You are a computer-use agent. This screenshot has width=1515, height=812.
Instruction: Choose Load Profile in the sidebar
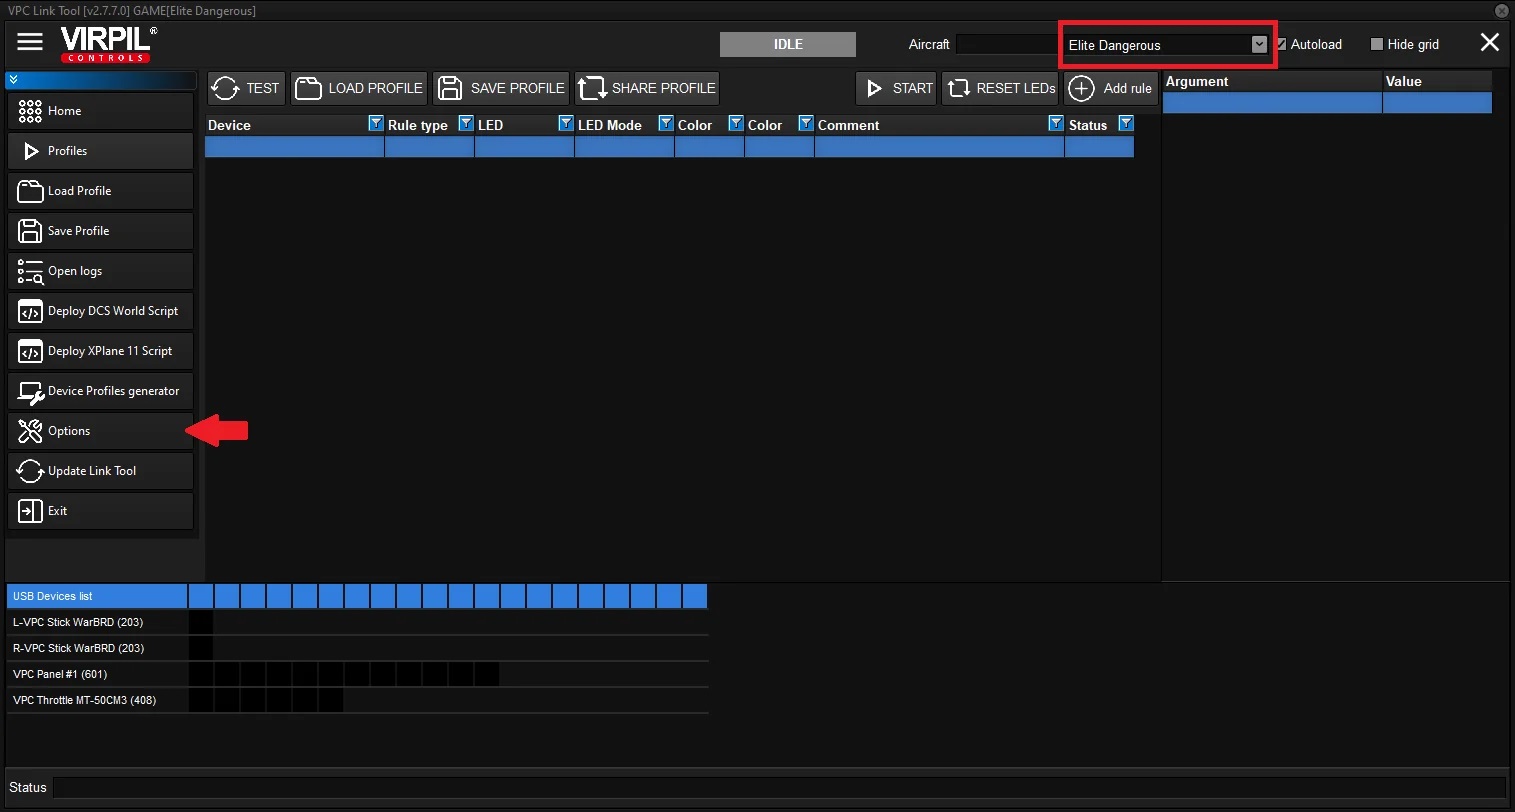(x=100, y=191)
